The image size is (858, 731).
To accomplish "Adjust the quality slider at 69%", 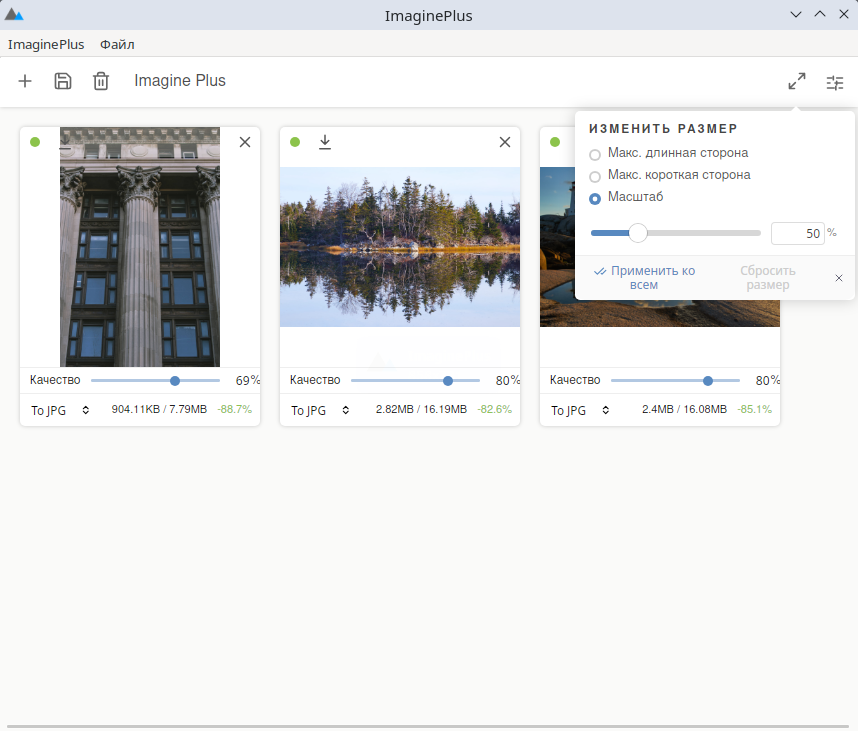I will (155, 381).
